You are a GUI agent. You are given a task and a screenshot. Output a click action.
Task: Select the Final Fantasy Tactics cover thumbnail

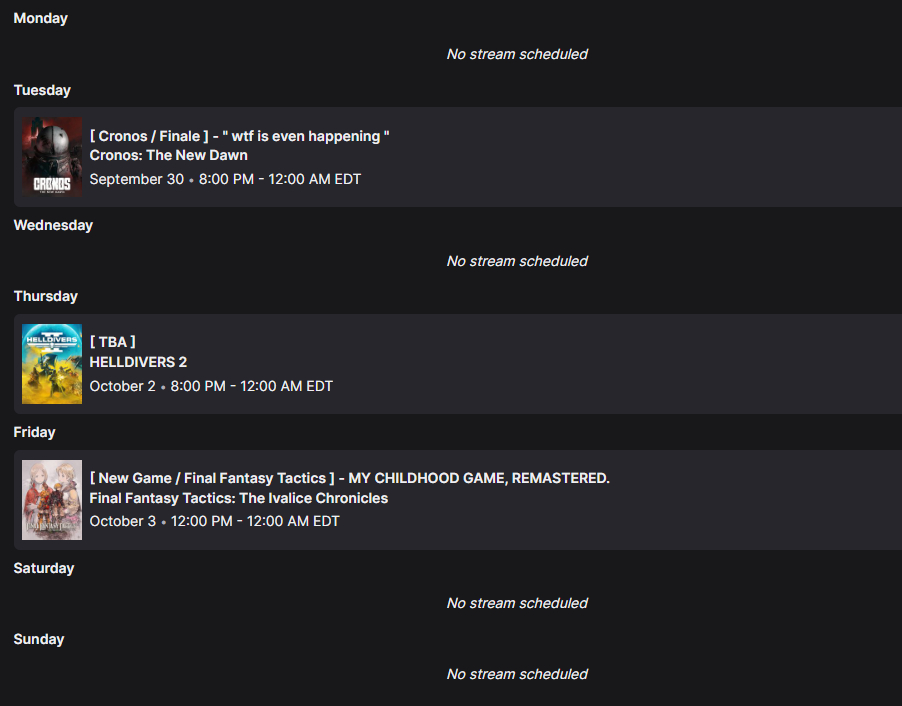(52, 500)
